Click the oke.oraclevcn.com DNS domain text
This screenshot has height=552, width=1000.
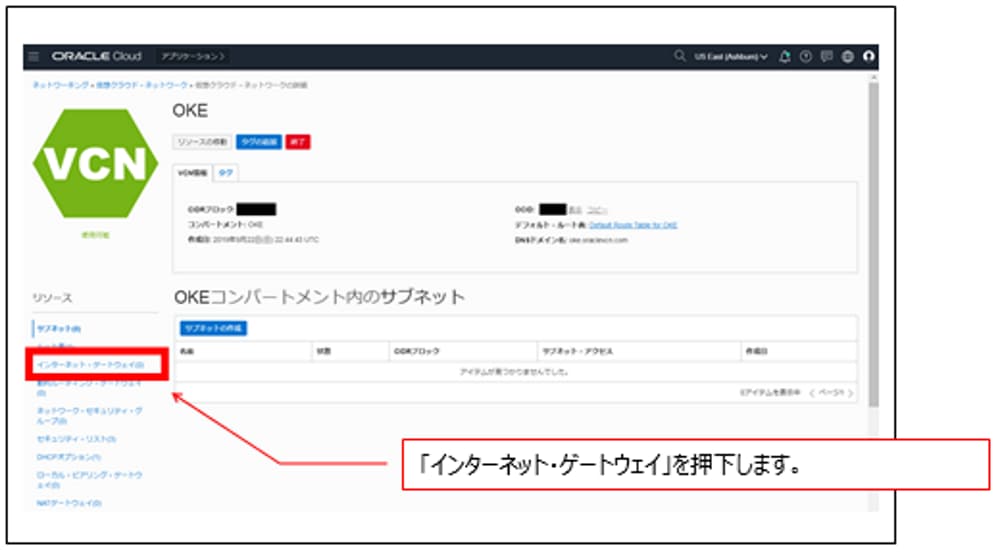pyautogui.click(x=598, y=240)
